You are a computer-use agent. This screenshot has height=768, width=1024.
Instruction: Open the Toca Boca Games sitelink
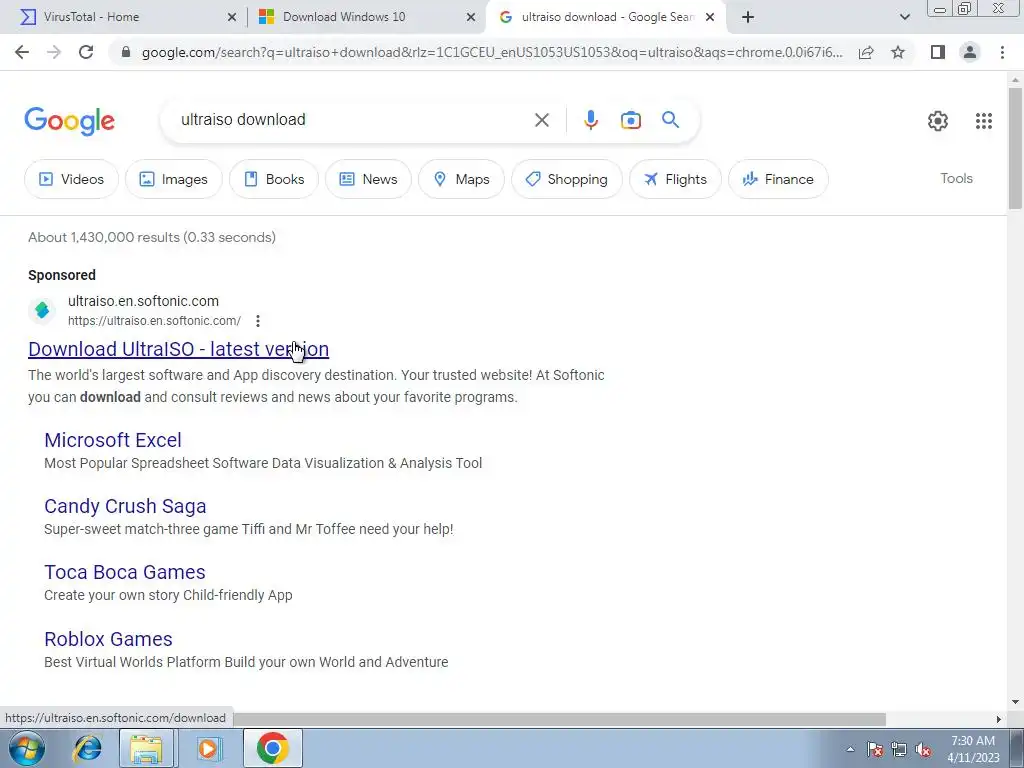(125, 572)
